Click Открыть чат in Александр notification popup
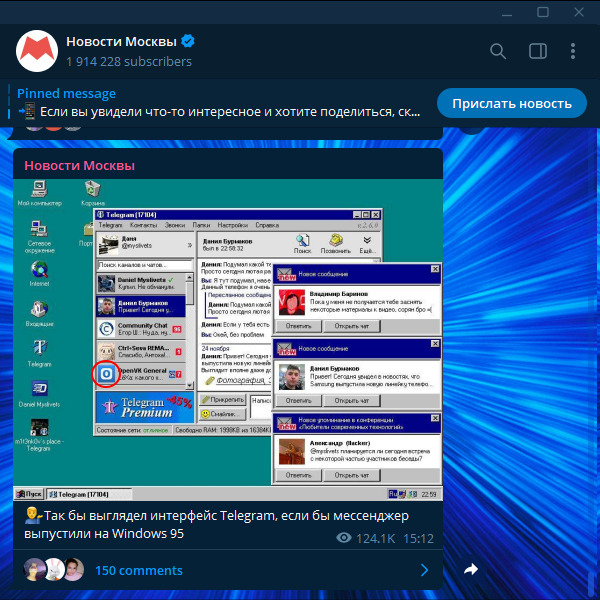Image resolution: width=600 pixels, height=600 pixels. point(352,475)
